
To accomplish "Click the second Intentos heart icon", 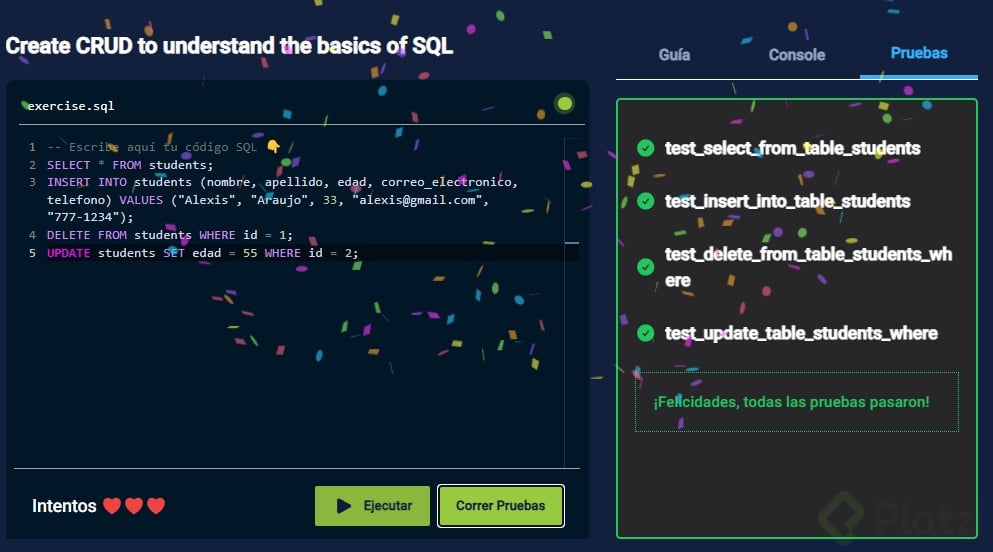I will 134,506.
